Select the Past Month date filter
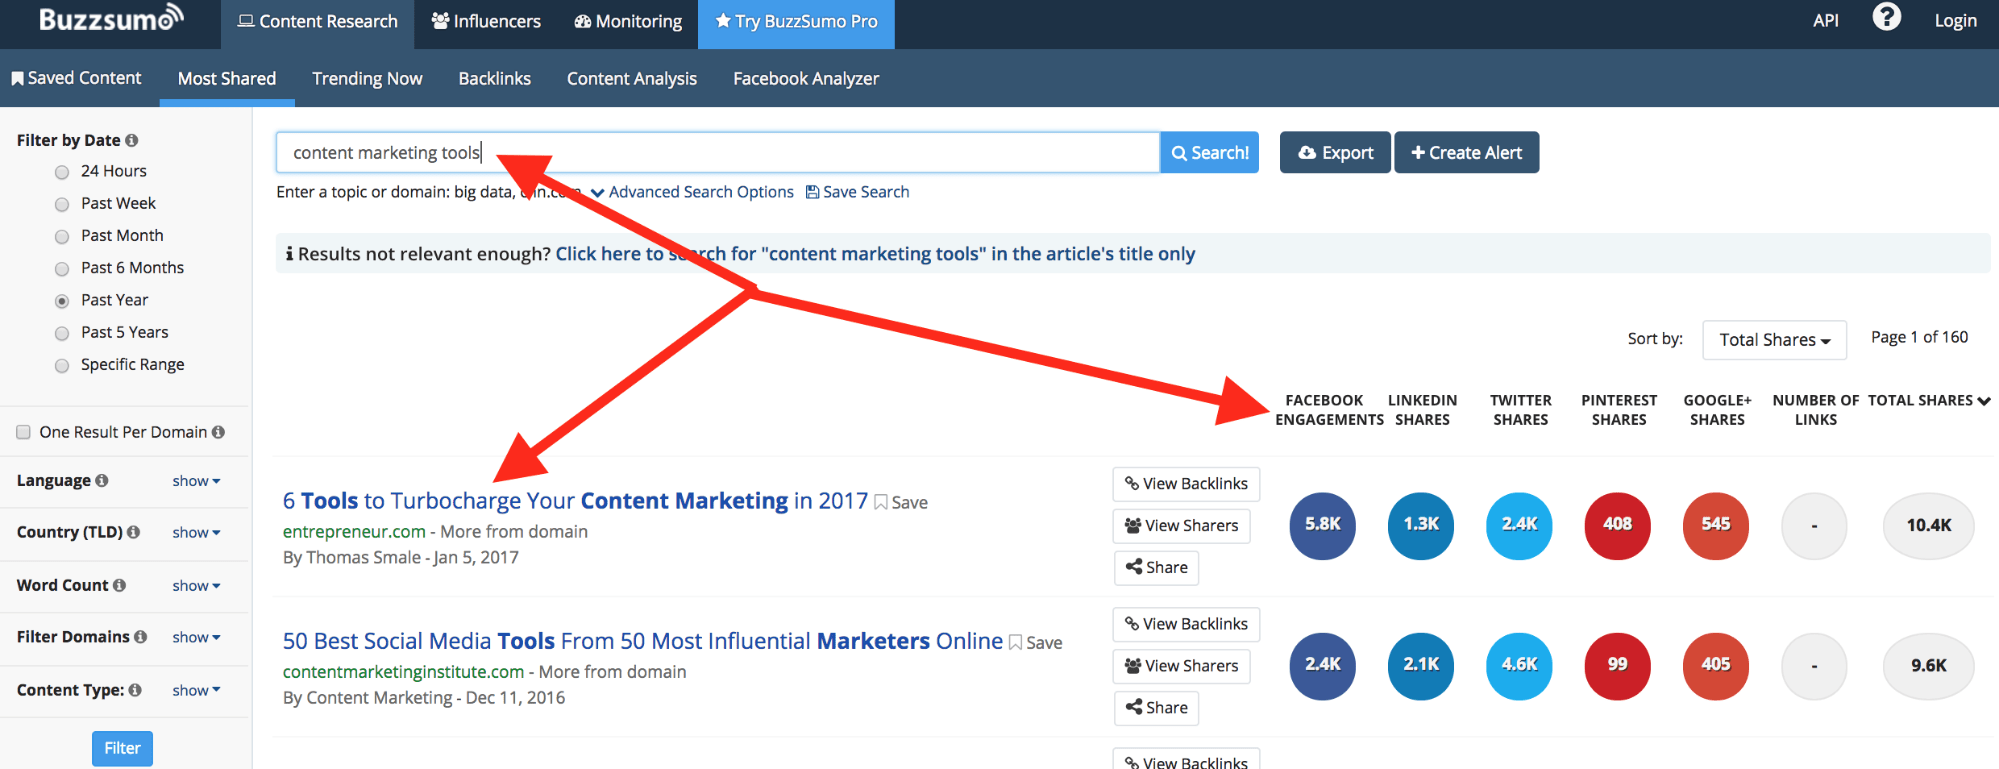The image size is (1999, 769). pos(62,236)
